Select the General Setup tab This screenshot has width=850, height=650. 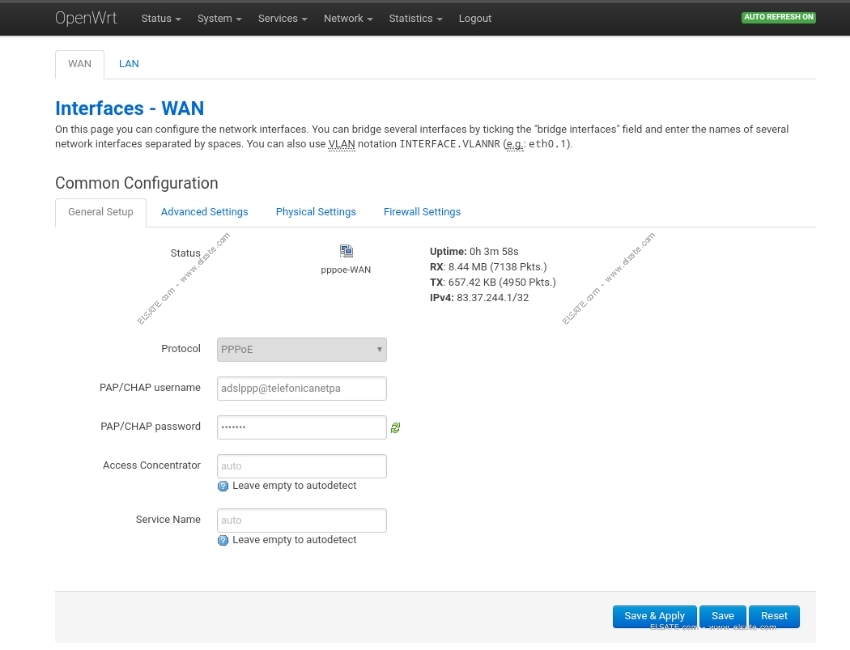click(x=101, y=212)
